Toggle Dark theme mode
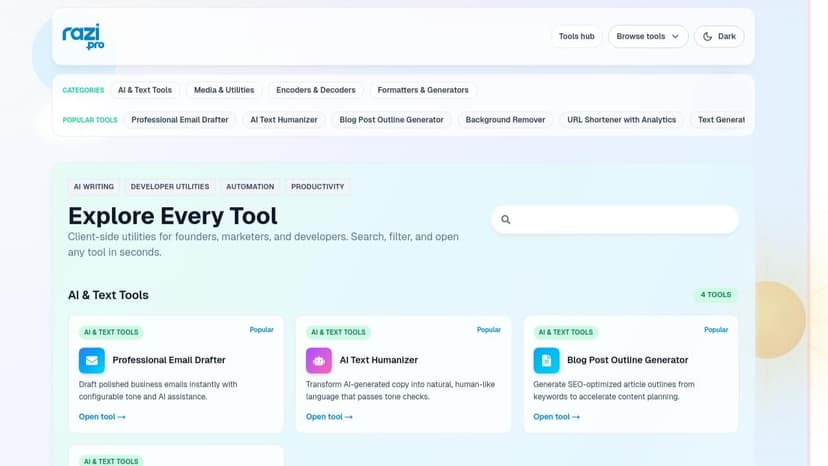Viewport: 828px width, 466px height. coord(719,36)
